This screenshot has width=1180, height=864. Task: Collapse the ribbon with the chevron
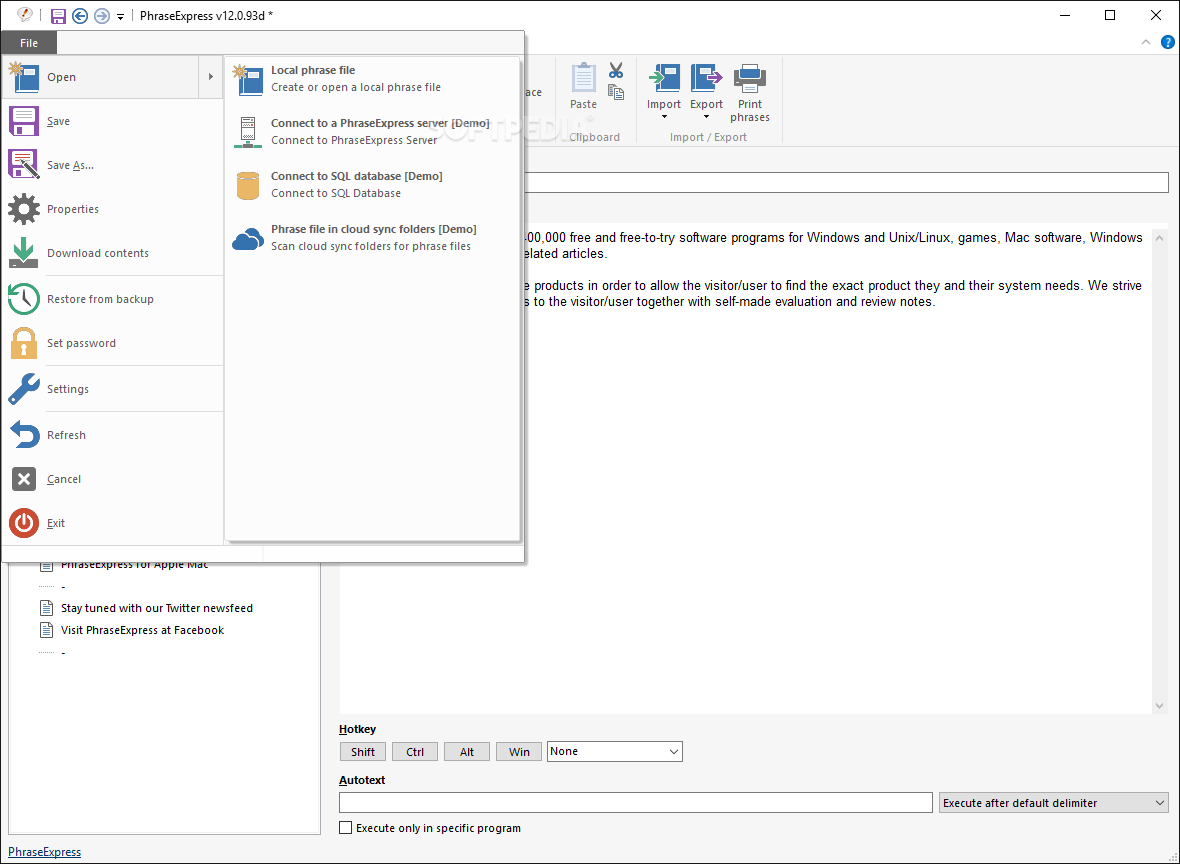click(x=1145, y=42)
